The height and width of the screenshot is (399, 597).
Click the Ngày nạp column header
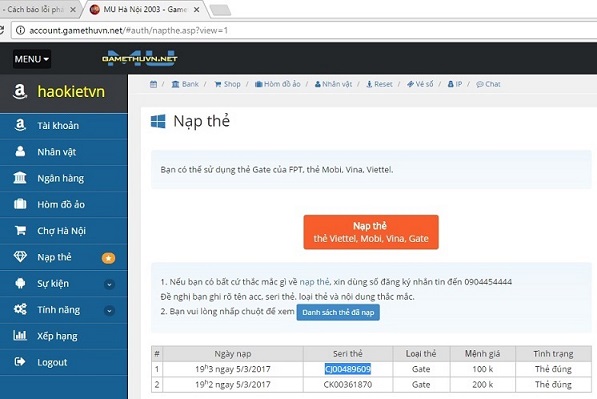tap(233, 354)
